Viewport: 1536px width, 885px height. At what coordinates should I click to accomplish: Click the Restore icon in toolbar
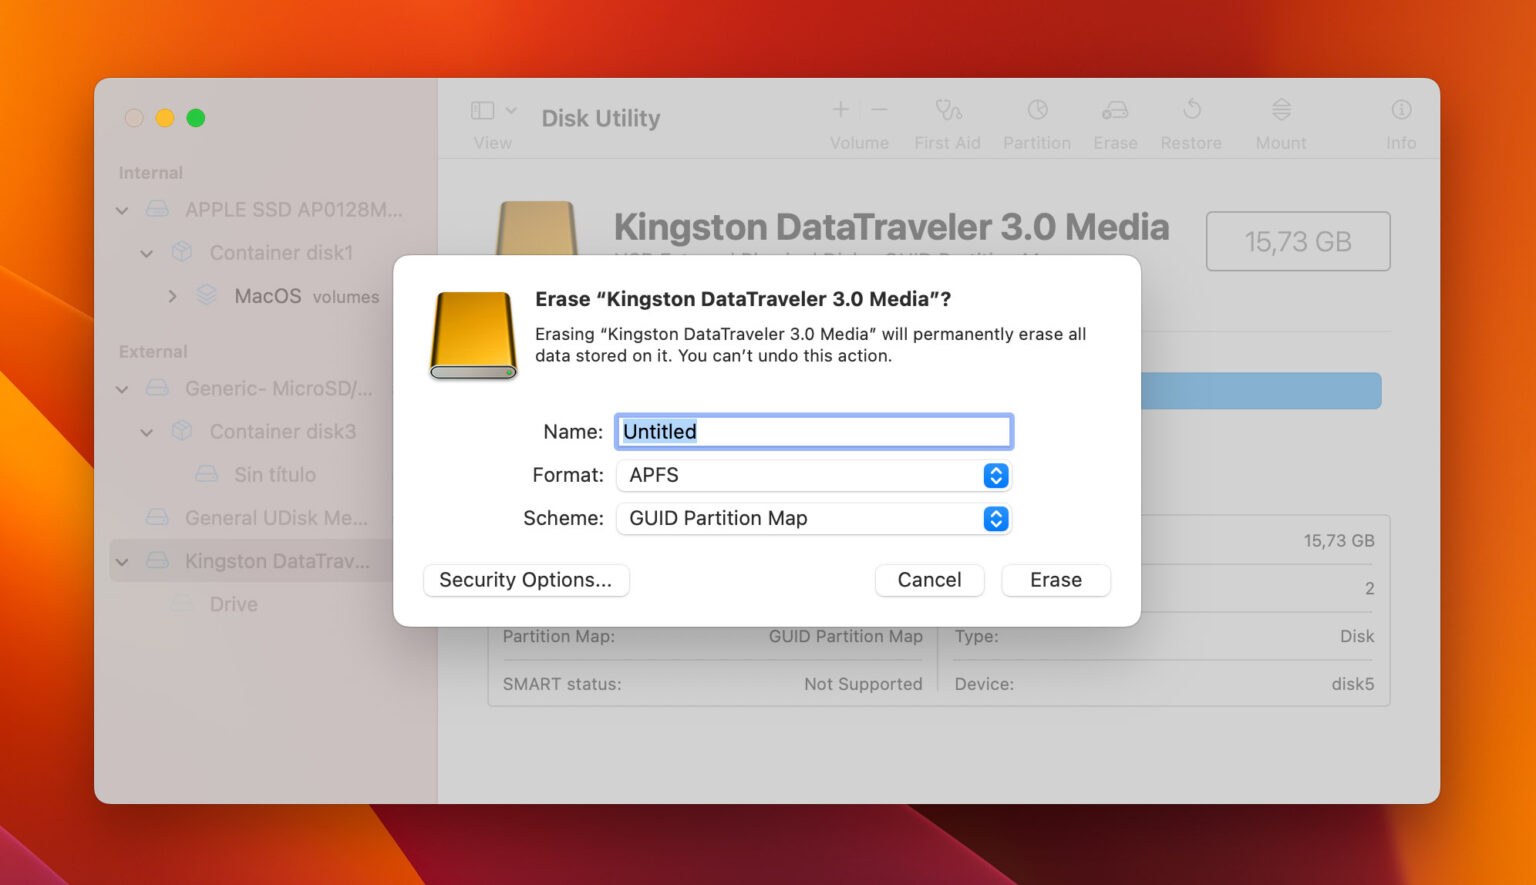1190,120
